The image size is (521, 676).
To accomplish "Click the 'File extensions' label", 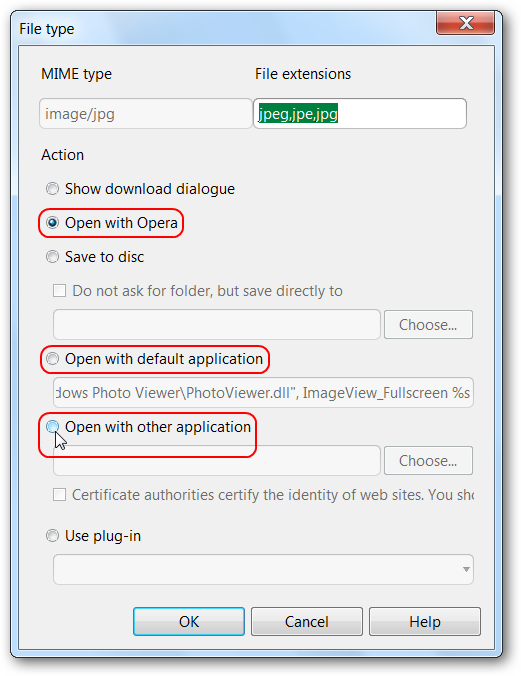I will point(303,74).
